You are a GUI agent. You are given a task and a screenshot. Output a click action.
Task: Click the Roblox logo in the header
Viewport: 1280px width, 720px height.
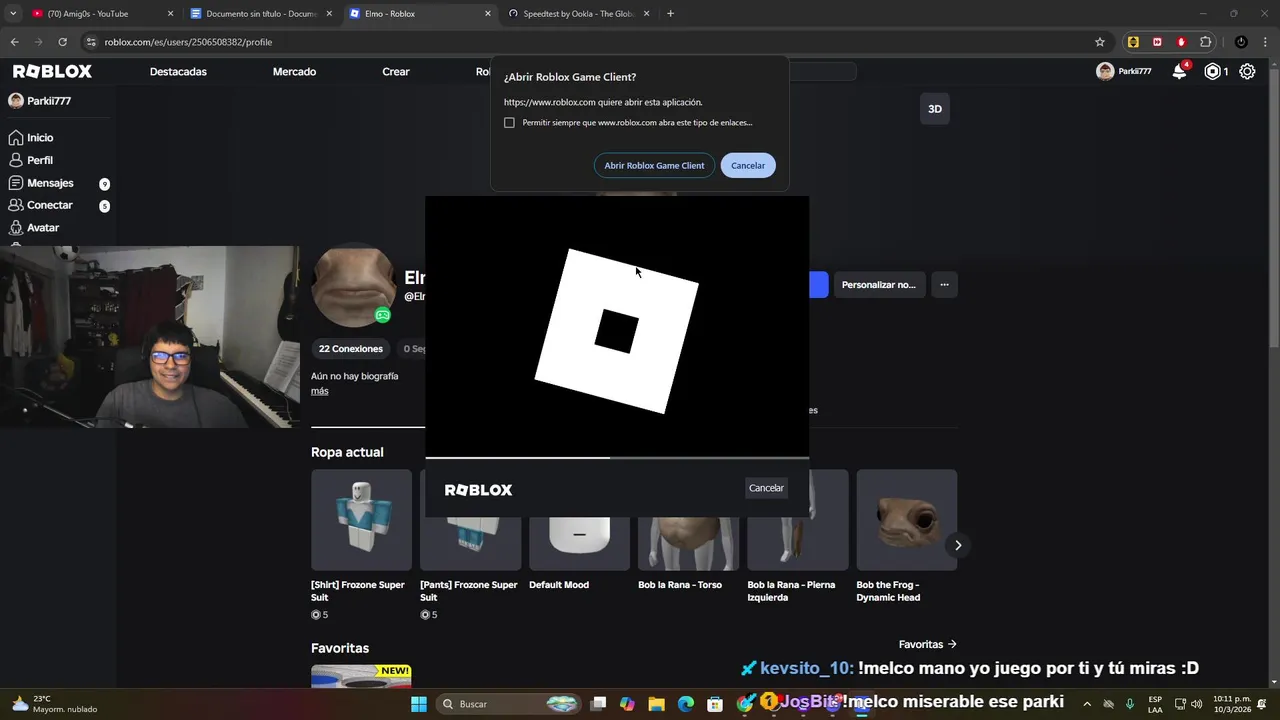tap(52, 71)
